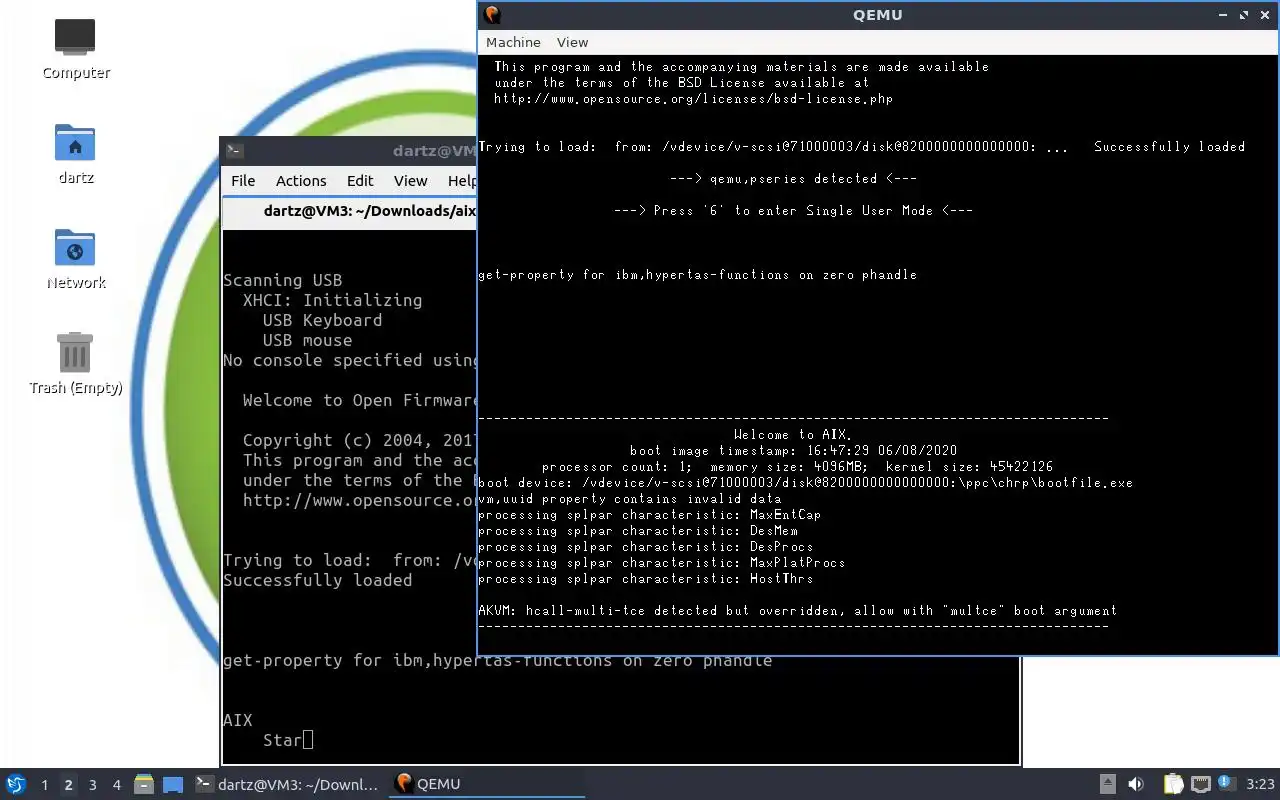1280x800 pixels.
Task: Open the volume speaker tray icon
Action: [1136, 784]
